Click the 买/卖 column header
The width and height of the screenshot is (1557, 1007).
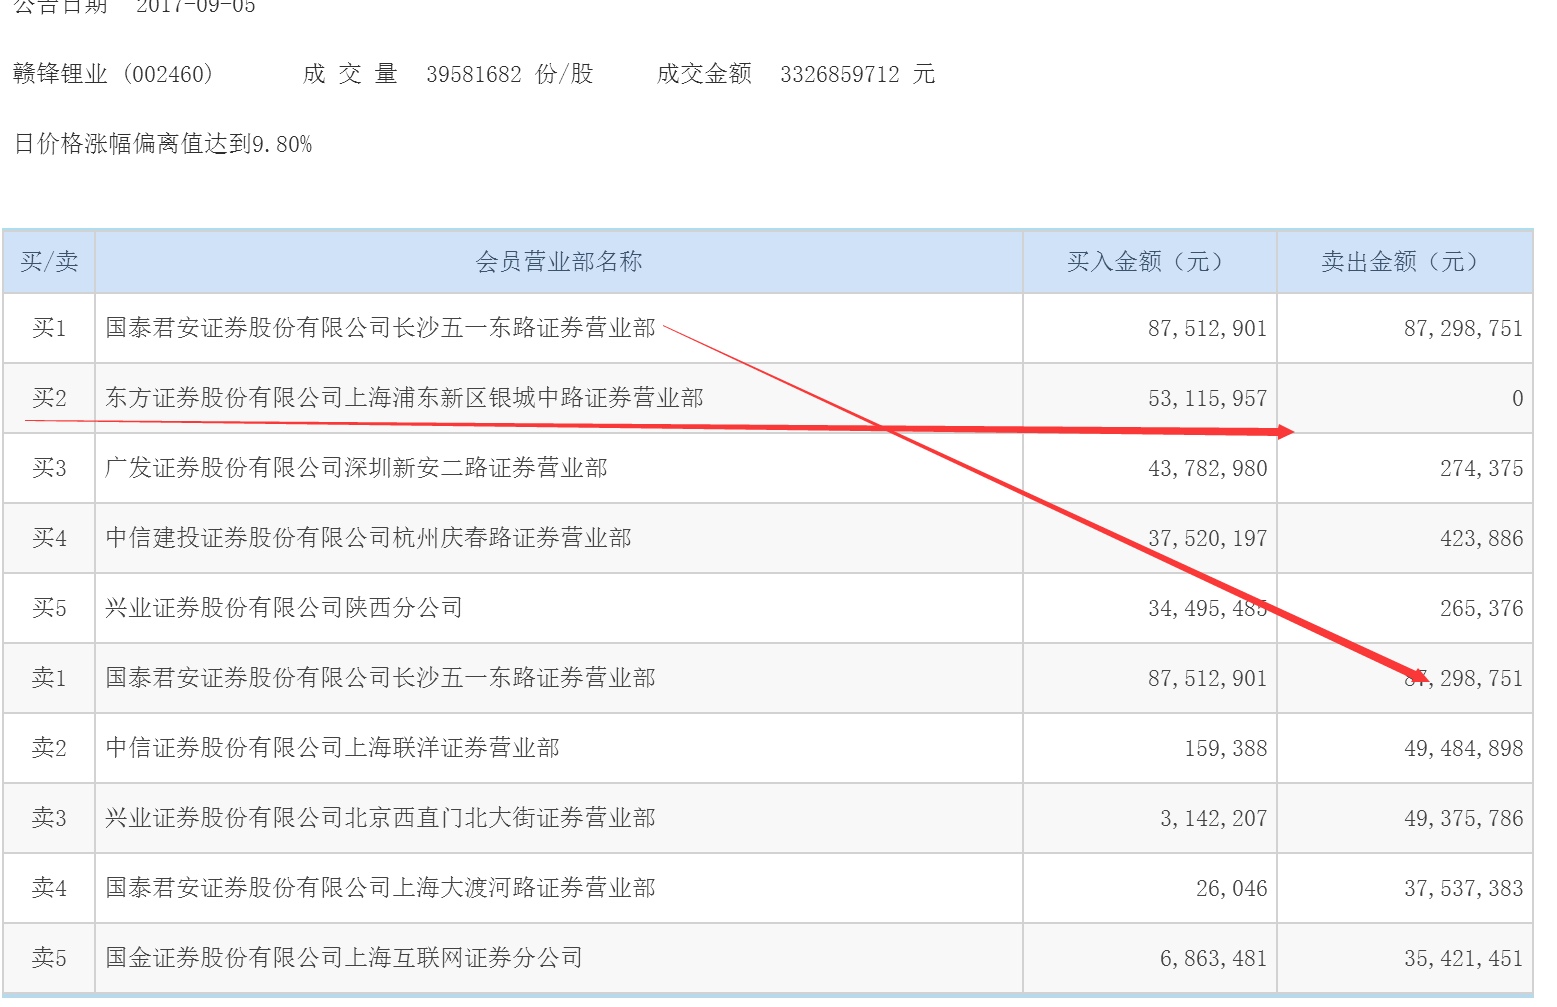[49, 262]
